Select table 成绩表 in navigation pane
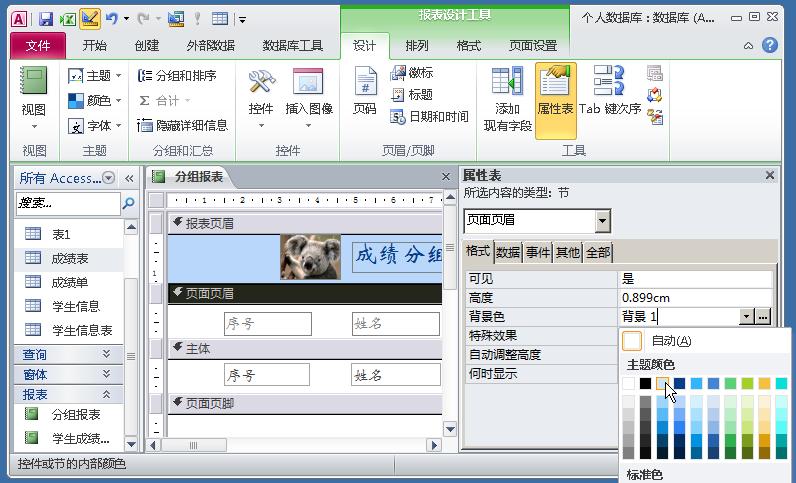796x483 pixels. 69,259
